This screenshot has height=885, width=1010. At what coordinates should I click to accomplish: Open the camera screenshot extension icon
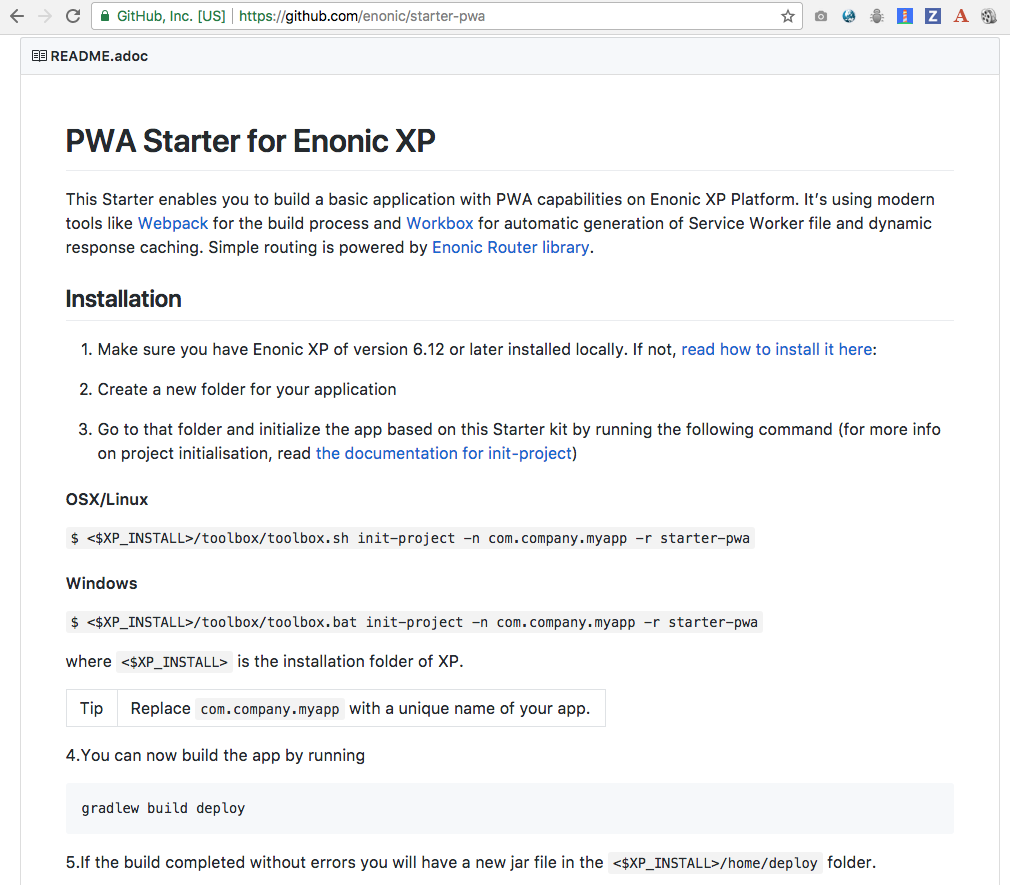tap(821, 16)
